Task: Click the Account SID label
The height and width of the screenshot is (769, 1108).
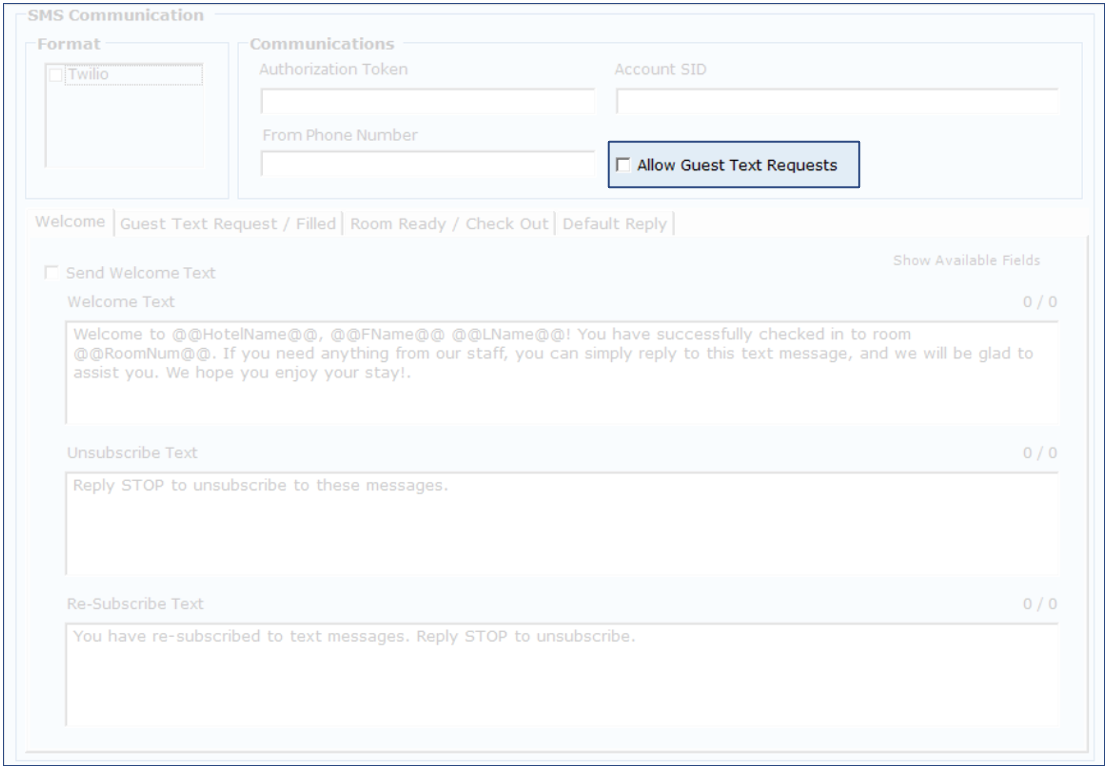Action: (x=660, y=69)
